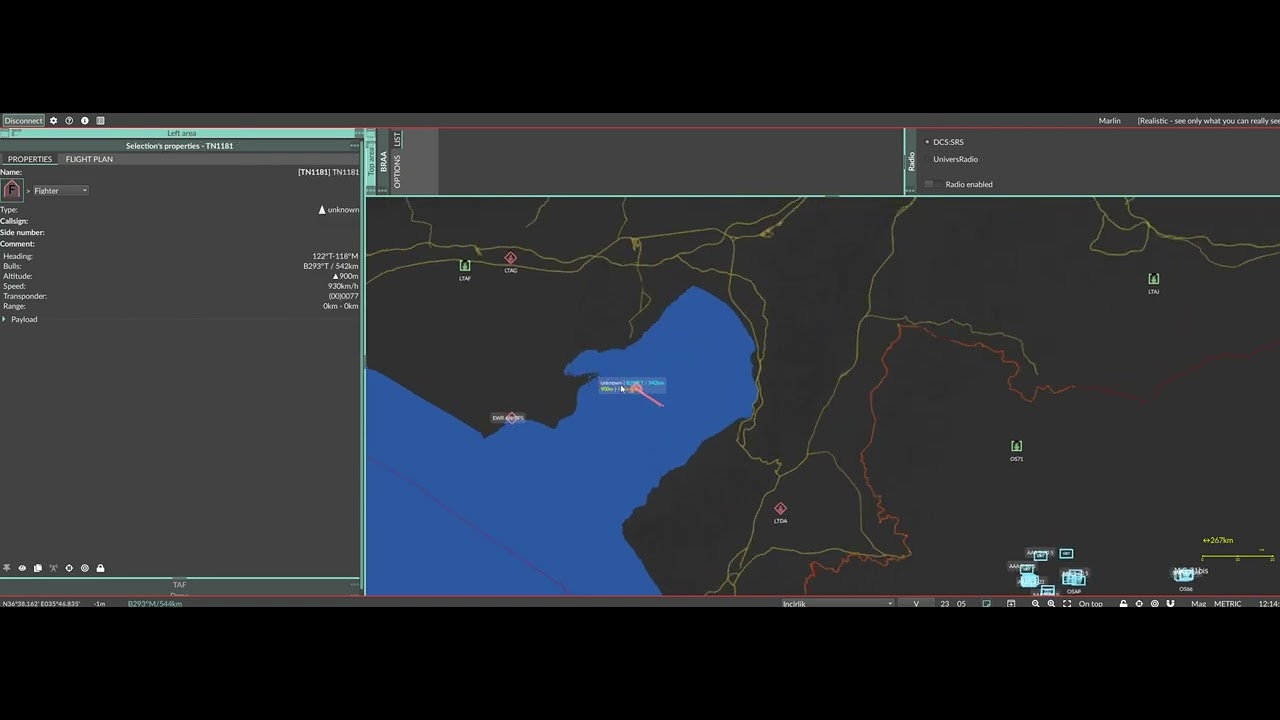This screenshot has height=720, width=1280.
Task: Click the antenna radar icon in properties footer
Action: pyautogui.click(x=53, y=568)
